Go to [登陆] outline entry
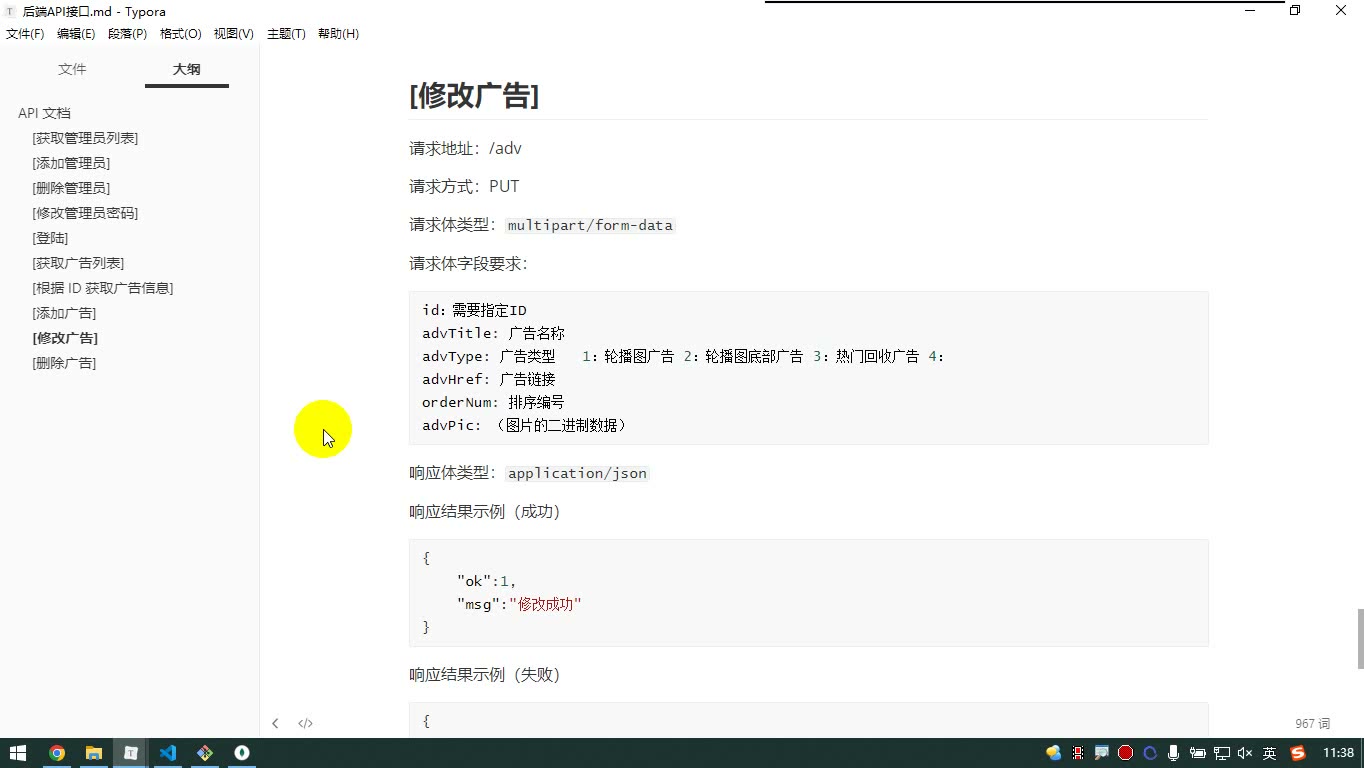 [x=50, y=238]
